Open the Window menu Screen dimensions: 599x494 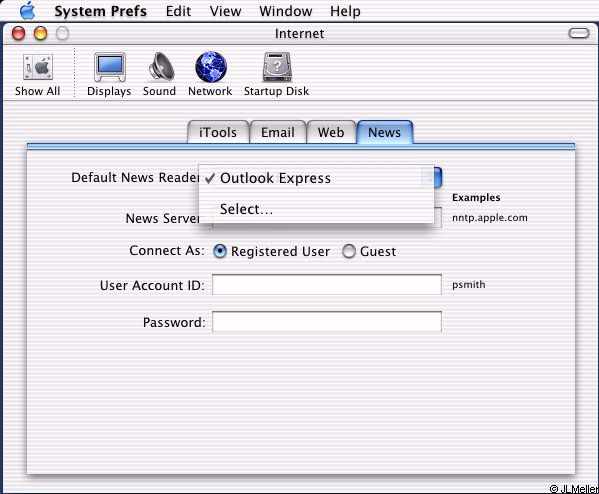click(x=285, y=11)
